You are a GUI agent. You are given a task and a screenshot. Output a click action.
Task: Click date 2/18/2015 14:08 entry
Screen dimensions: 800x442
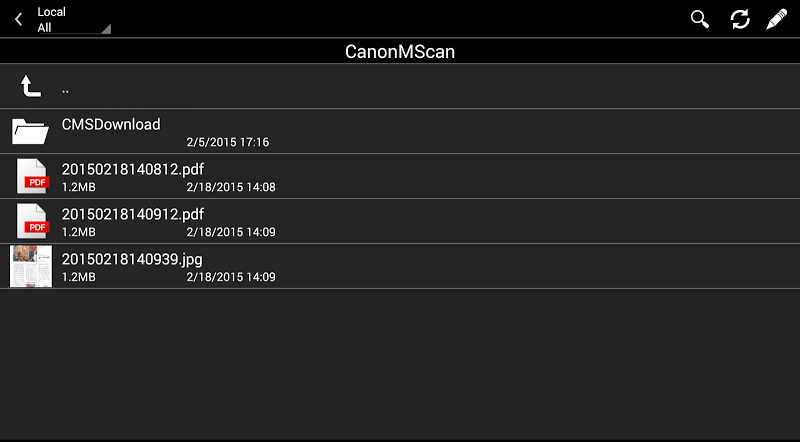[231, 187]
